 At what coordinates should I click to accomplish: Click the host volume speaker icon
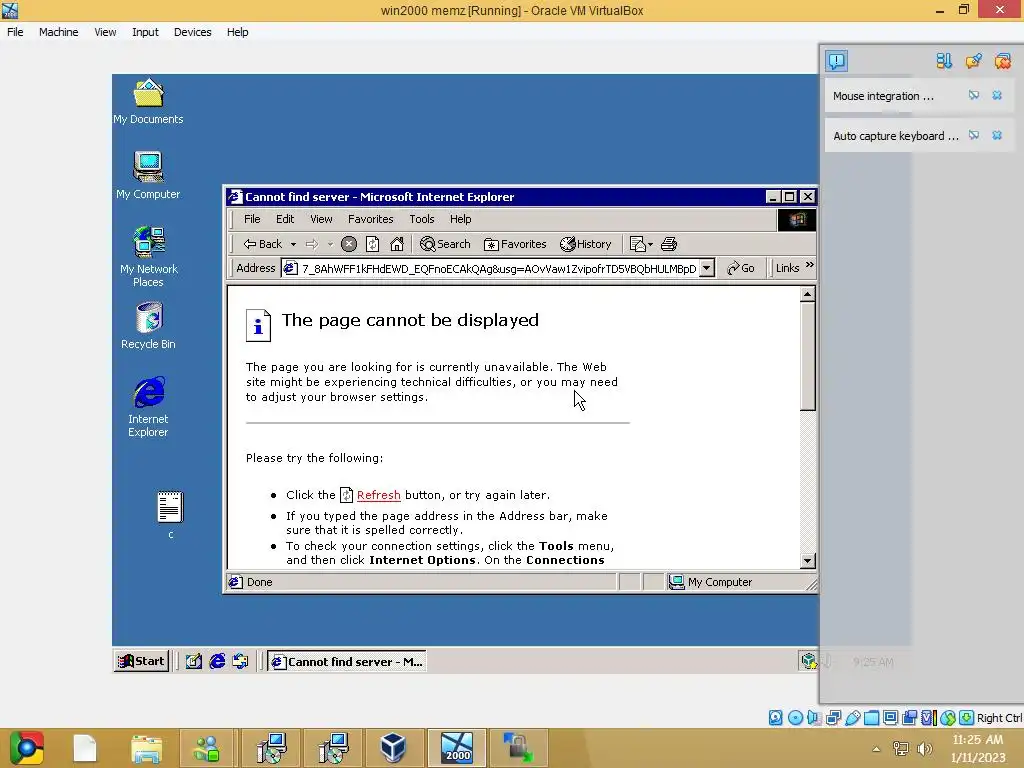[x=924, y=749]
